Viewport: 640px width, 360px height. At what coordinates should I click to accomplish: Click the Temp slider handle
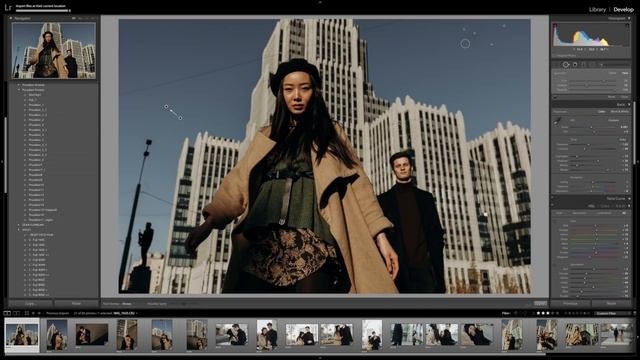tap(591, 127)
